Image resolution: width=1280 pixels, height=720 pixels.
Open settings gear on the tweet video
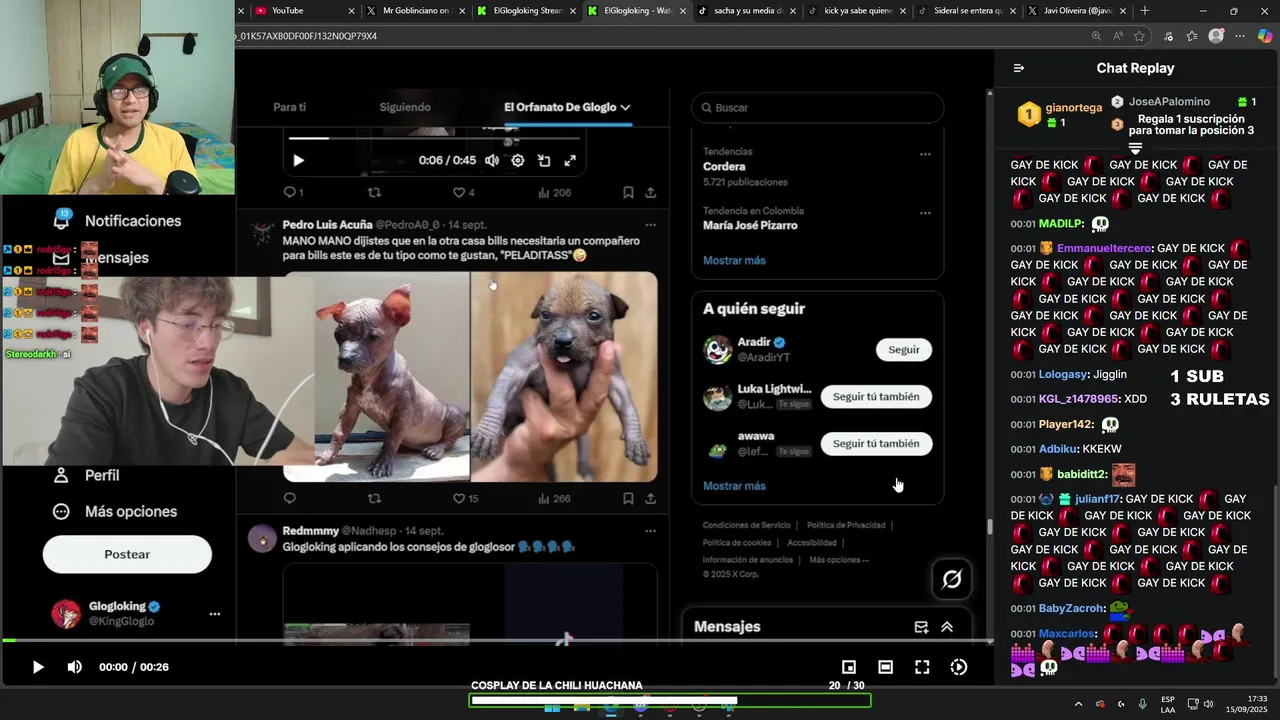(x=517, y=160)
